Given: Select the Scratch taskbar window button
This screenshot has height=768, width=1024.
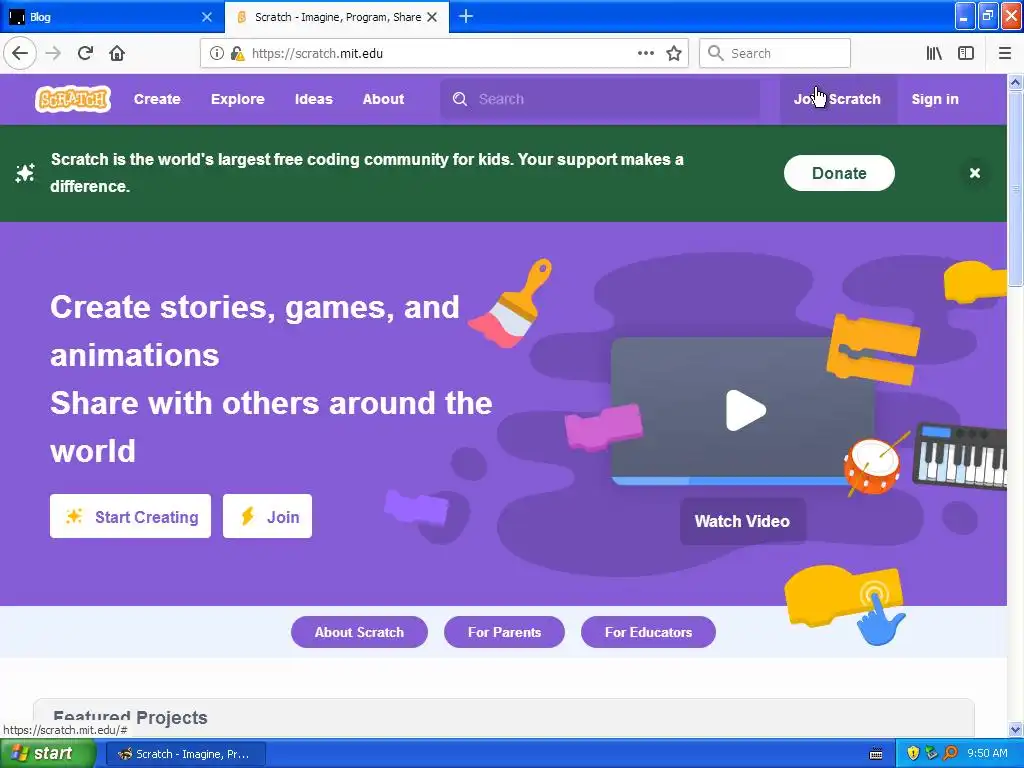Looking at the screenshot, I should pos(185,754).
